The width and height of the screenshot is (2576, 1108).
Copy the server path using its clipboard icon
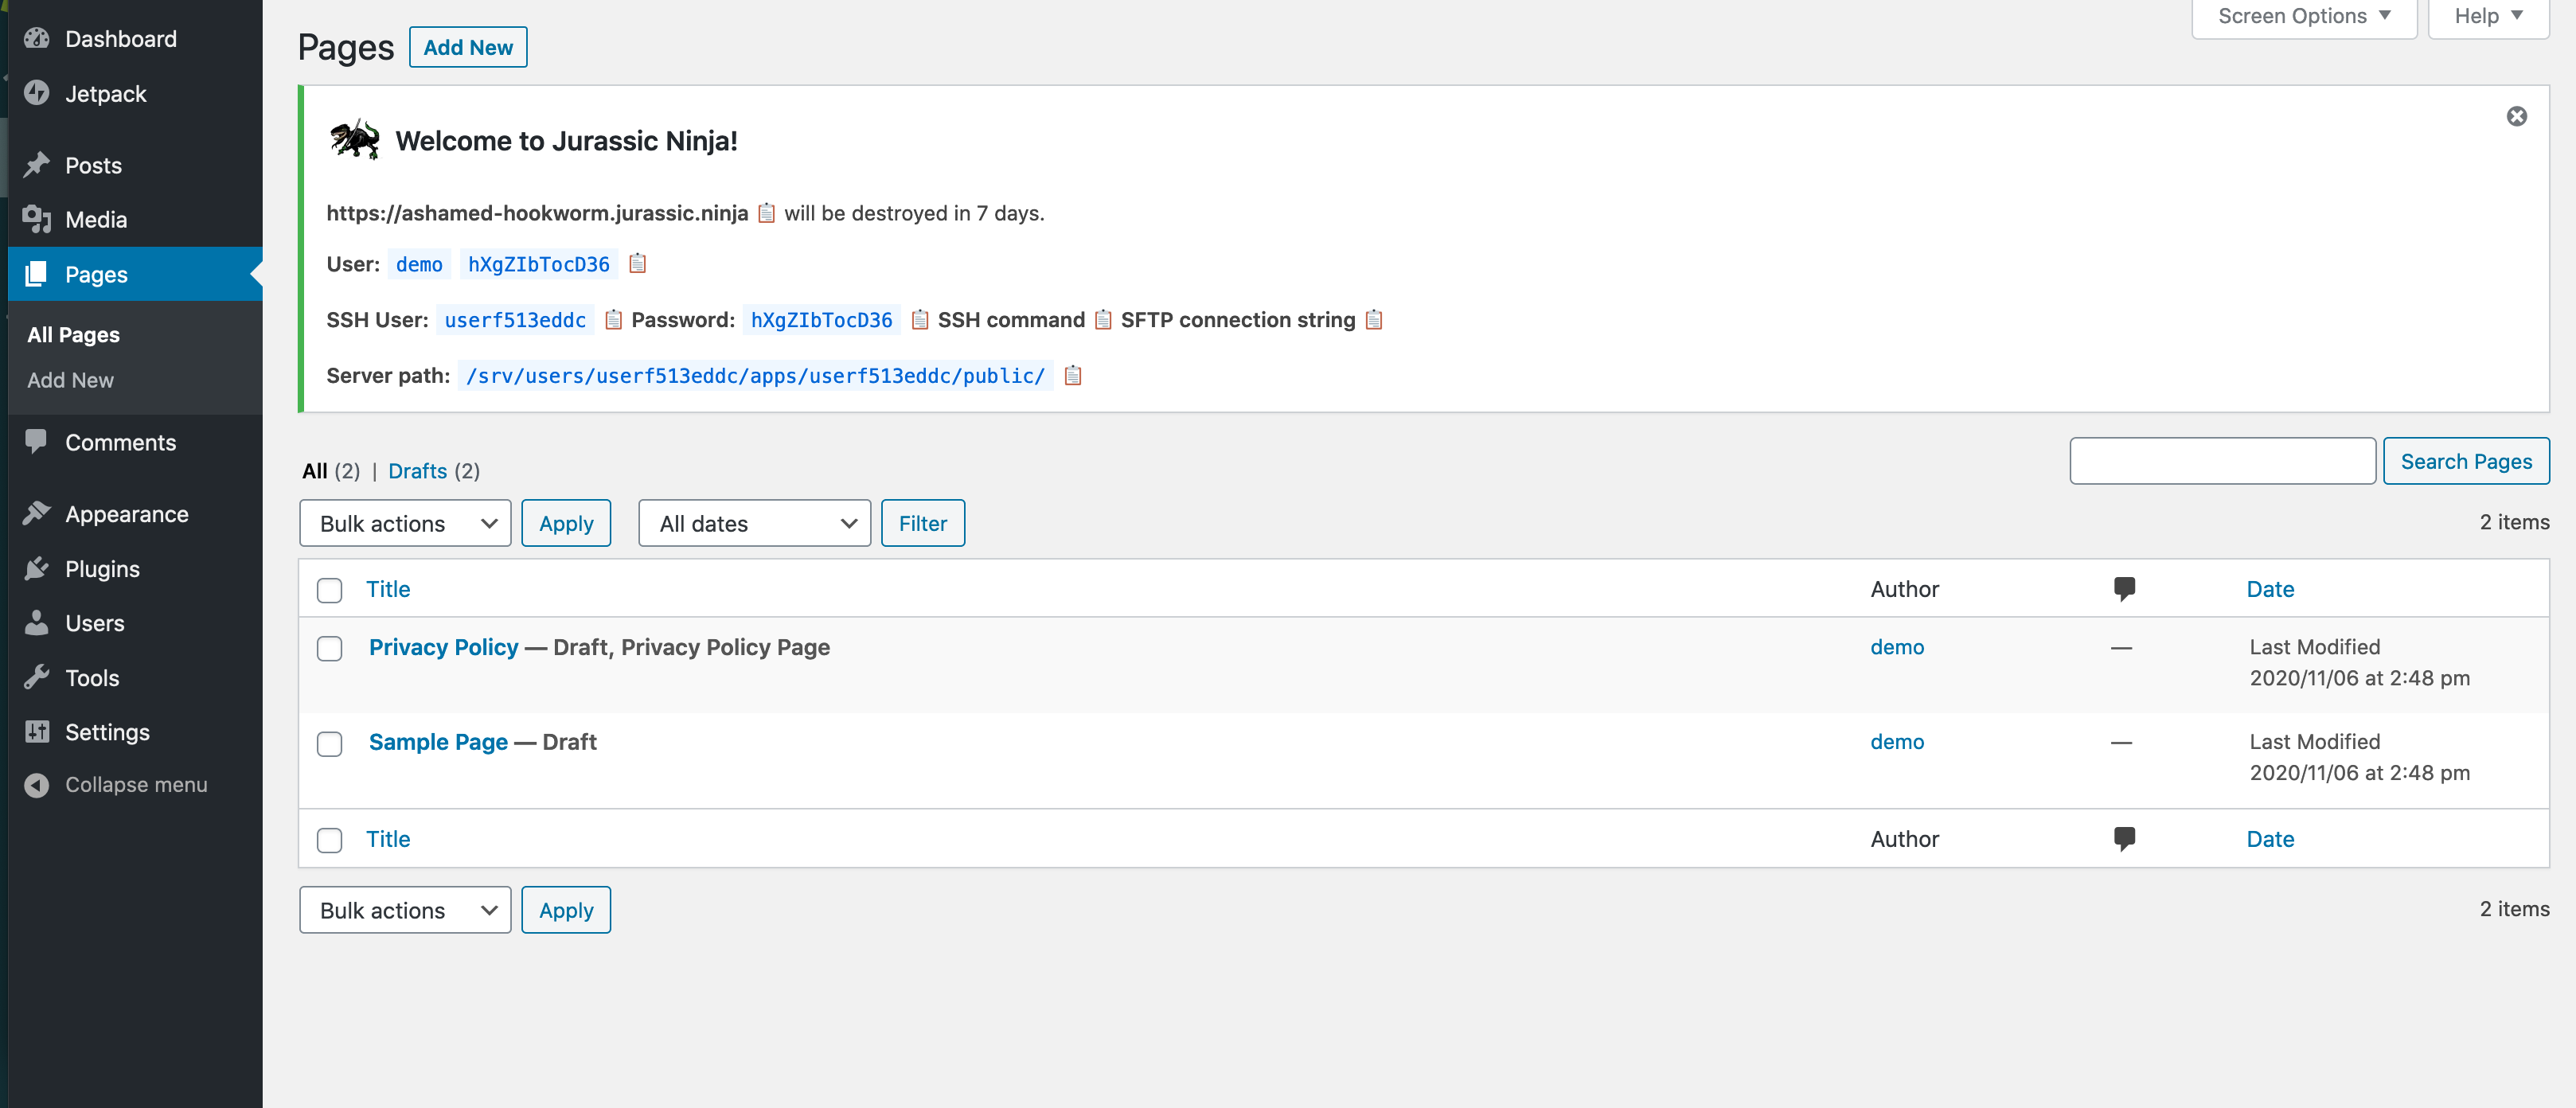click(1073, 376)
